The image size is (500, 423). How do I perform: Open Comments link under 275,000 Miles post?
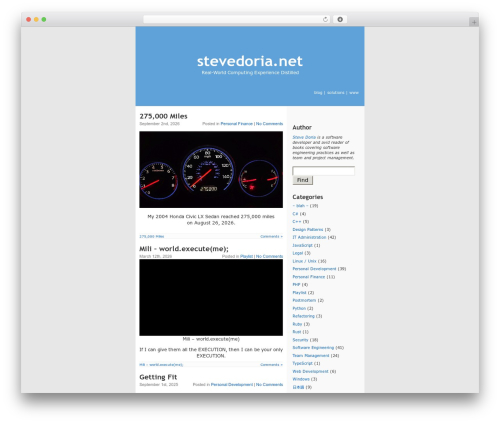pyautogui.click(x=271, y=237)
